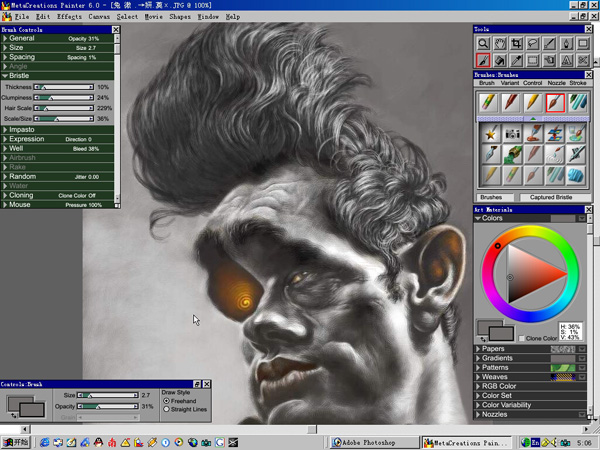Switch to Adobe Photoshop in taskbar
600x450 pixels.
[375, 442]
